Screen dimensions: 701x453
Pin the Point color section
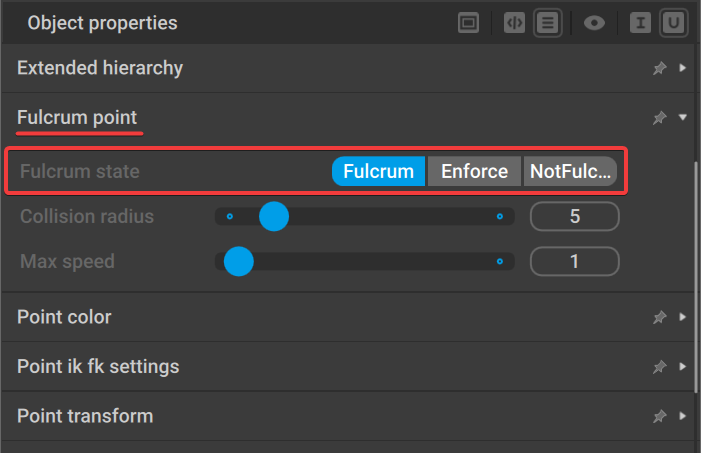click(659, 318)
